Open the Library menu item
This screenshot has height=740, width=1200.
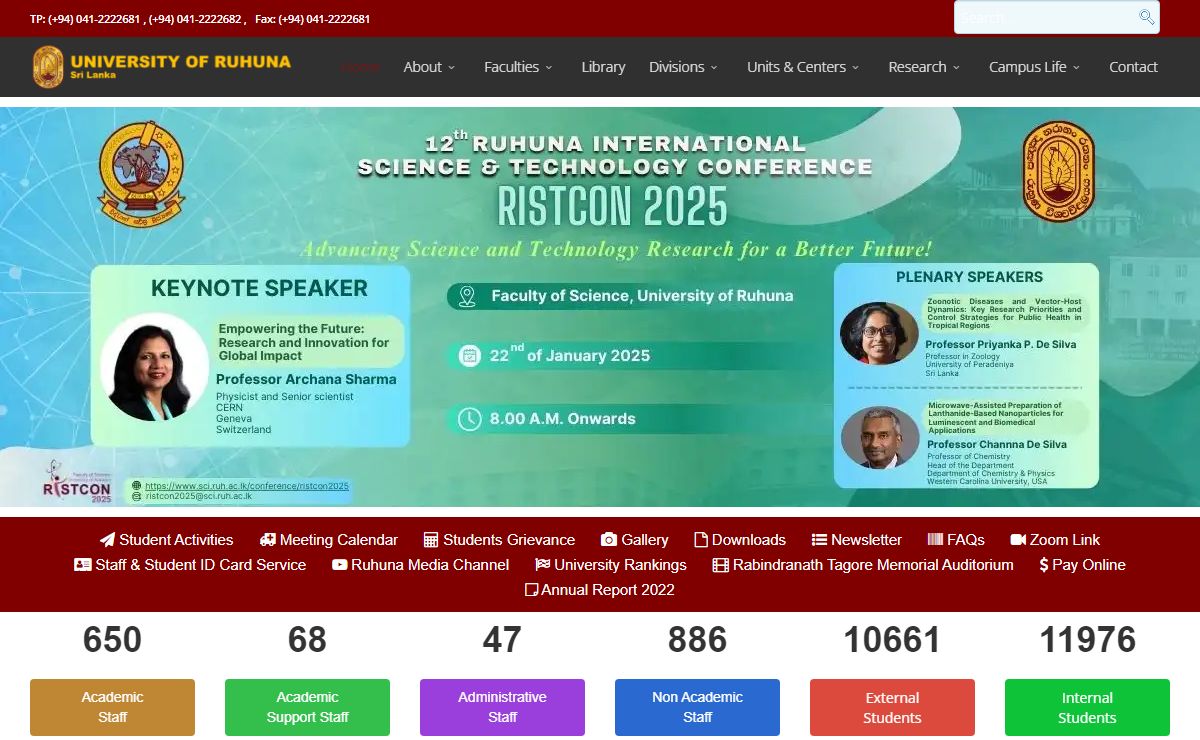(603, 67)
